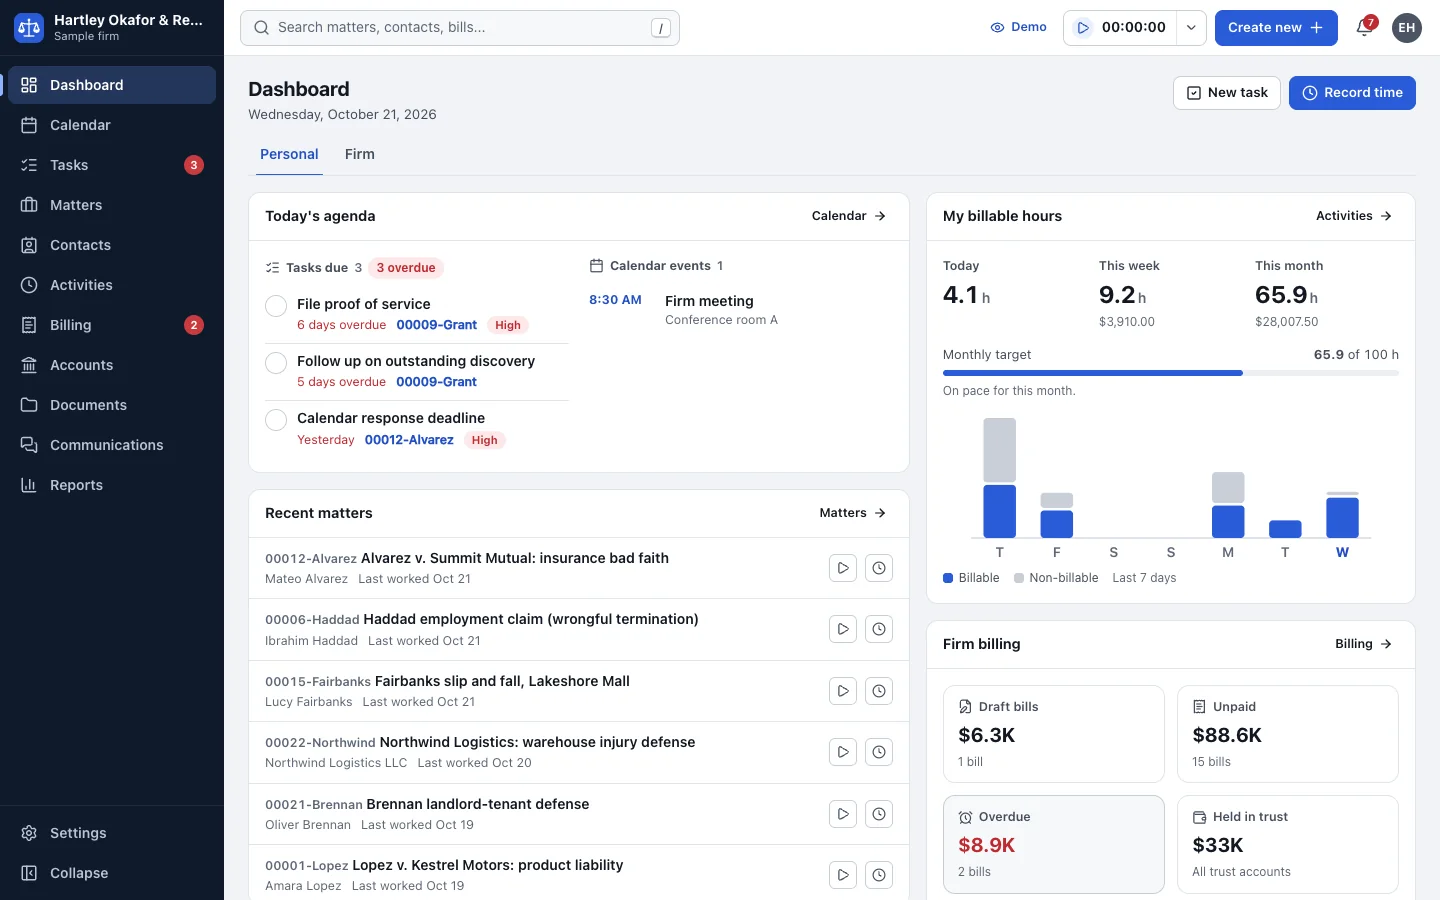Mark File proof of service complete

pos(276,306)
